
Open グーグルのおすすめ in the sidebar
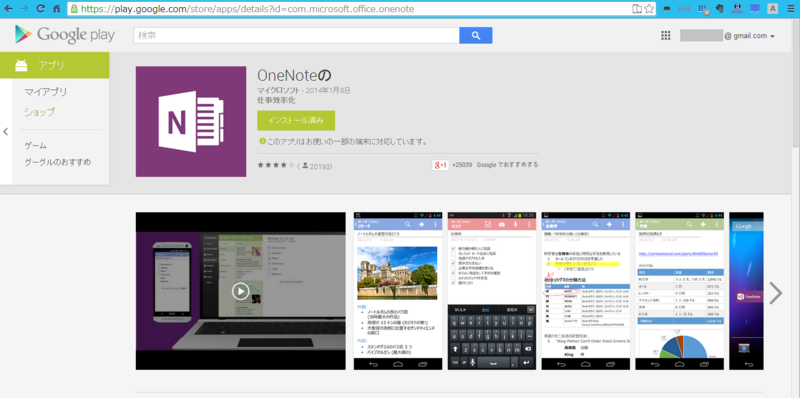pos(58,163)
